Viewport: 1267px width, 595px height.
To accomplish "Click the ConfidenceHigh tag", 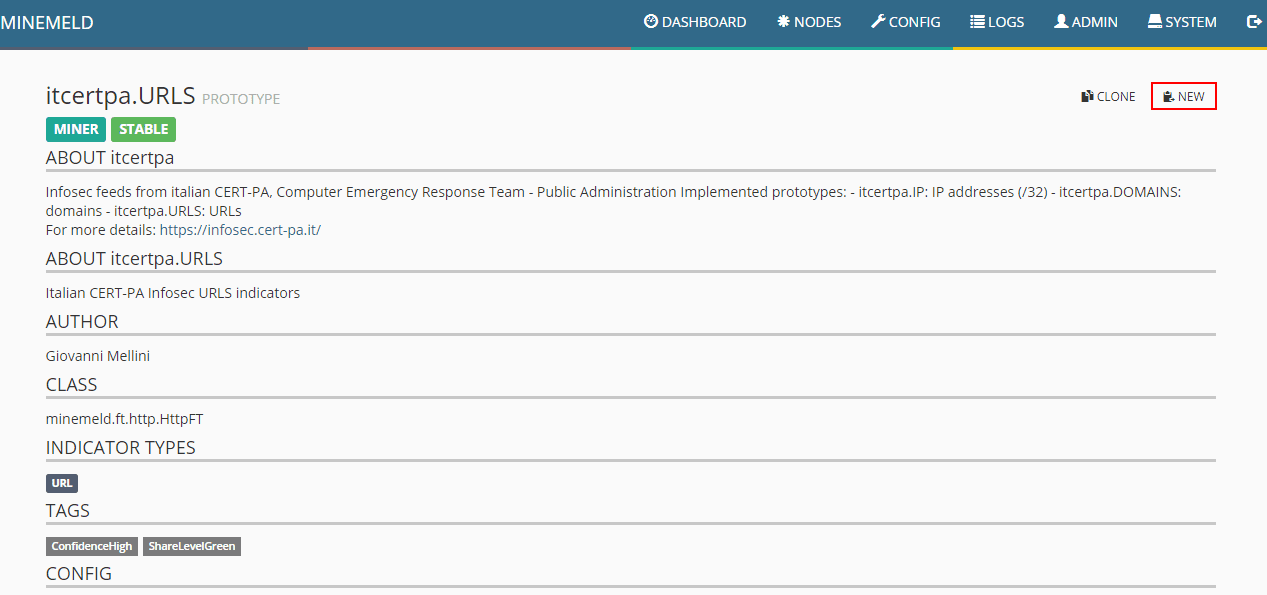I will click(x=91, y=546).
